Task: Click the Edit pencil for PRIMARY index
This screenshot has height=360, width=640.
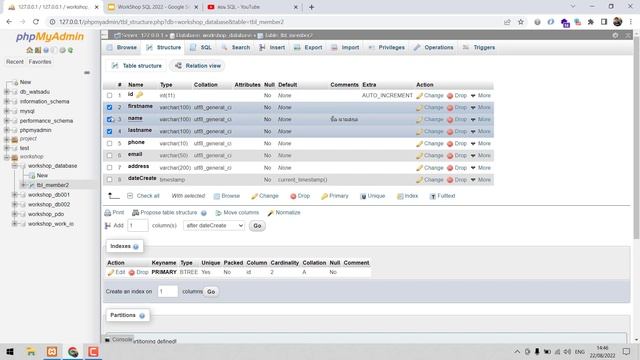Action: (x=110, y=272)
